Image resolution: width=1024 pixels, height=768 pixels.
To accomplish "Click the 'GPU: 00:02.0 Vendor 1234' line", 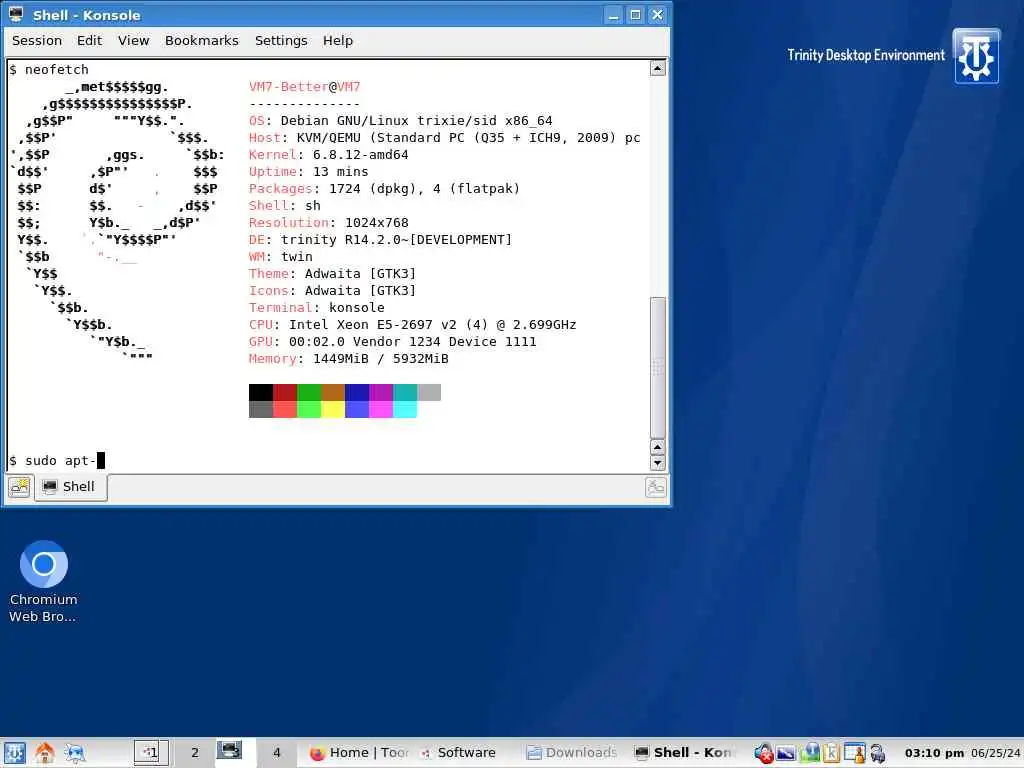I will 392,341.
